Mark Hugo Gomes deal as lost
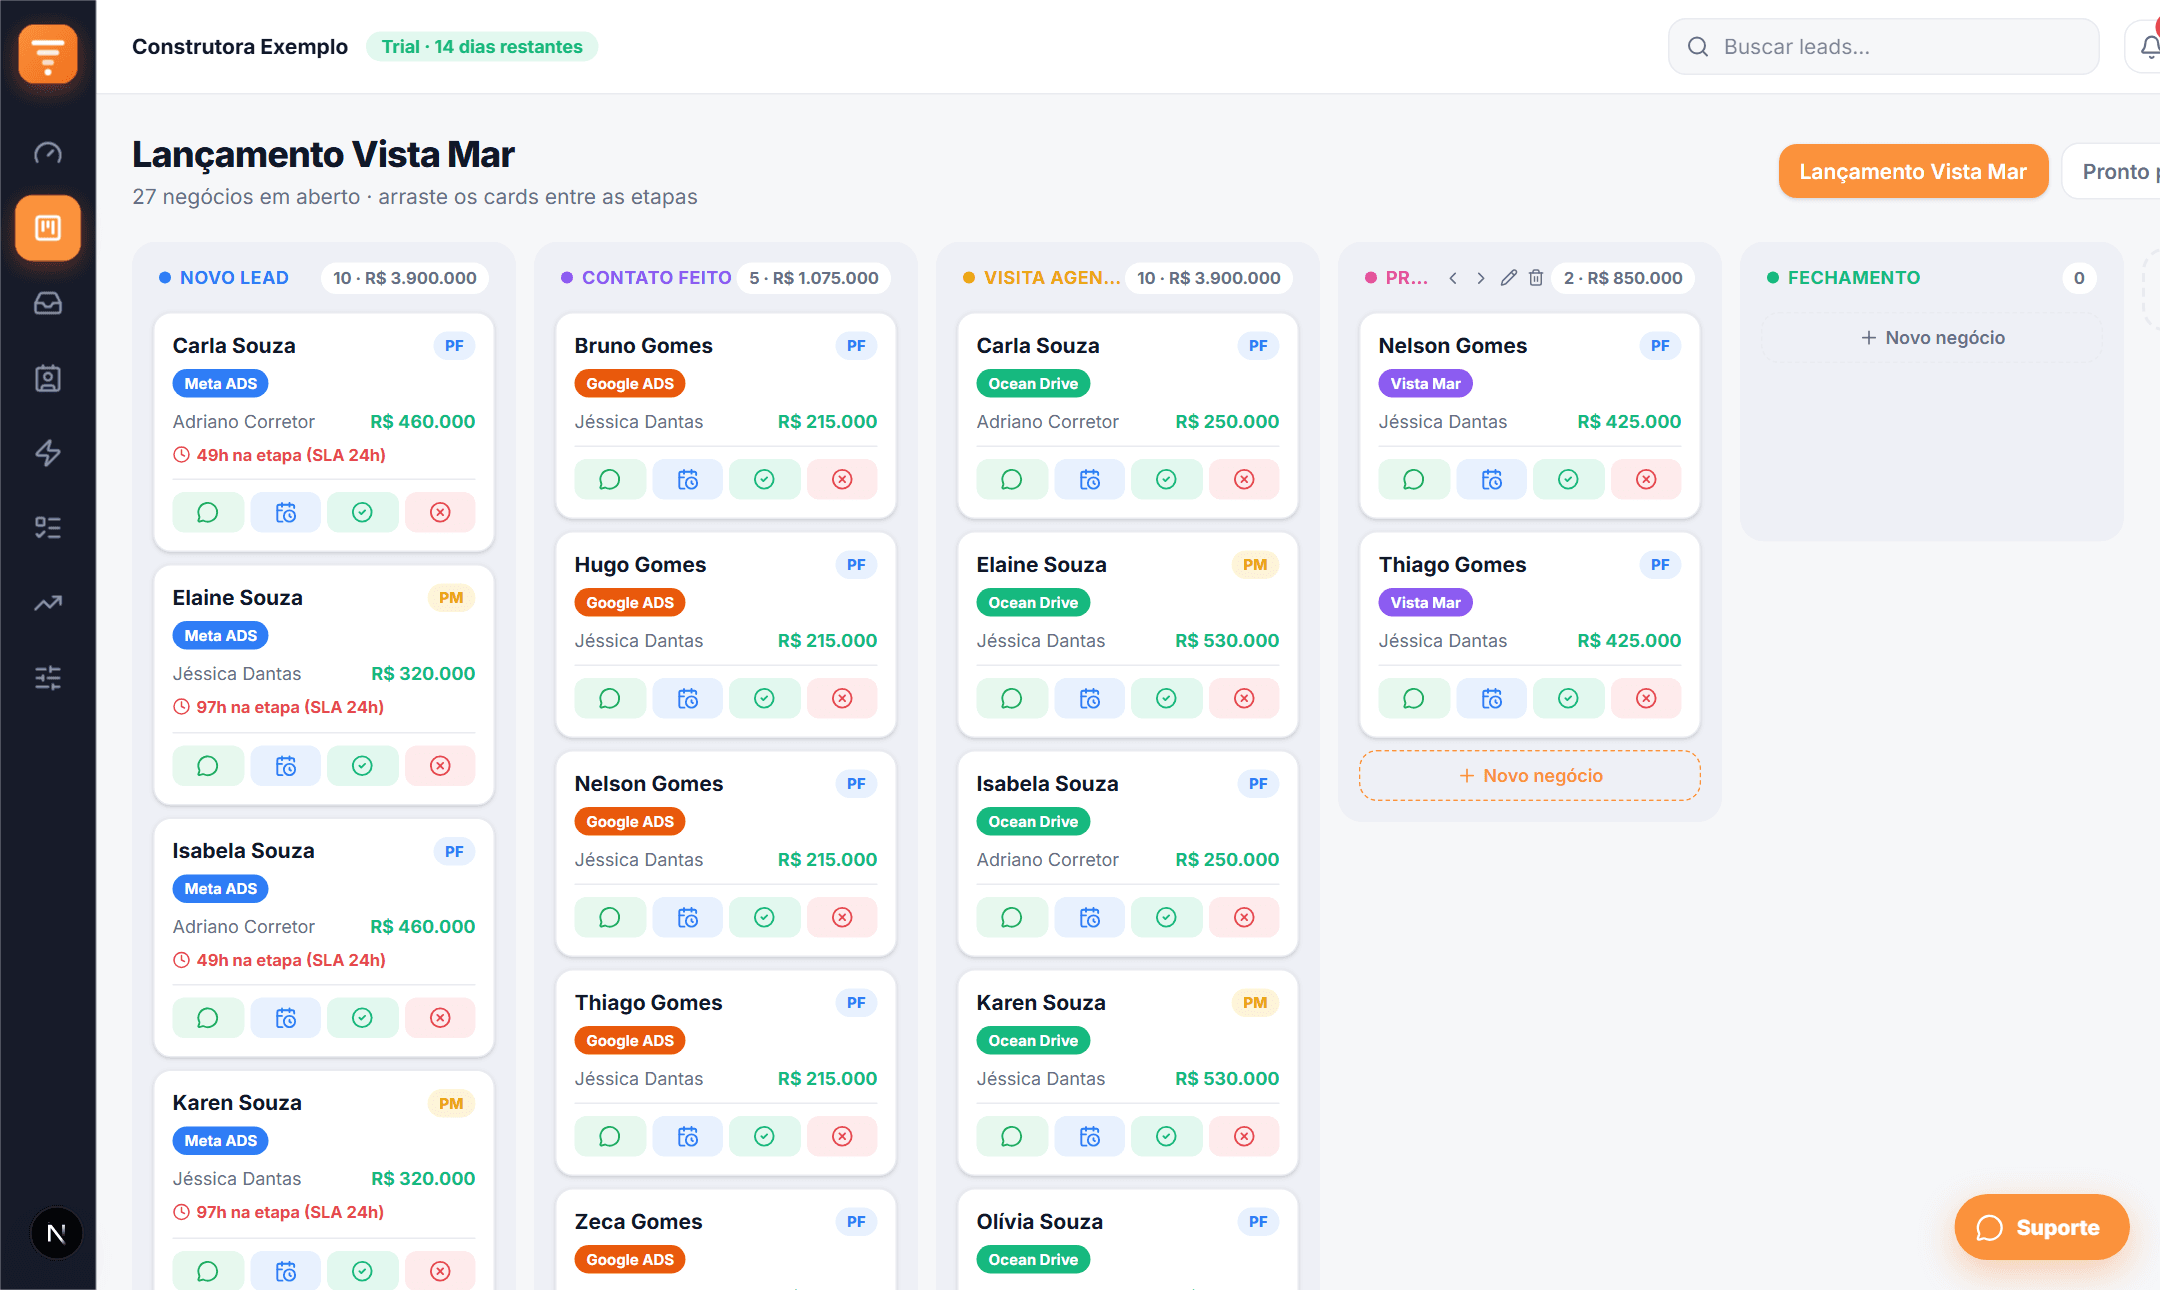Image resolution: width=2160 pixels, height=1290 pixels. coord(842,698)
